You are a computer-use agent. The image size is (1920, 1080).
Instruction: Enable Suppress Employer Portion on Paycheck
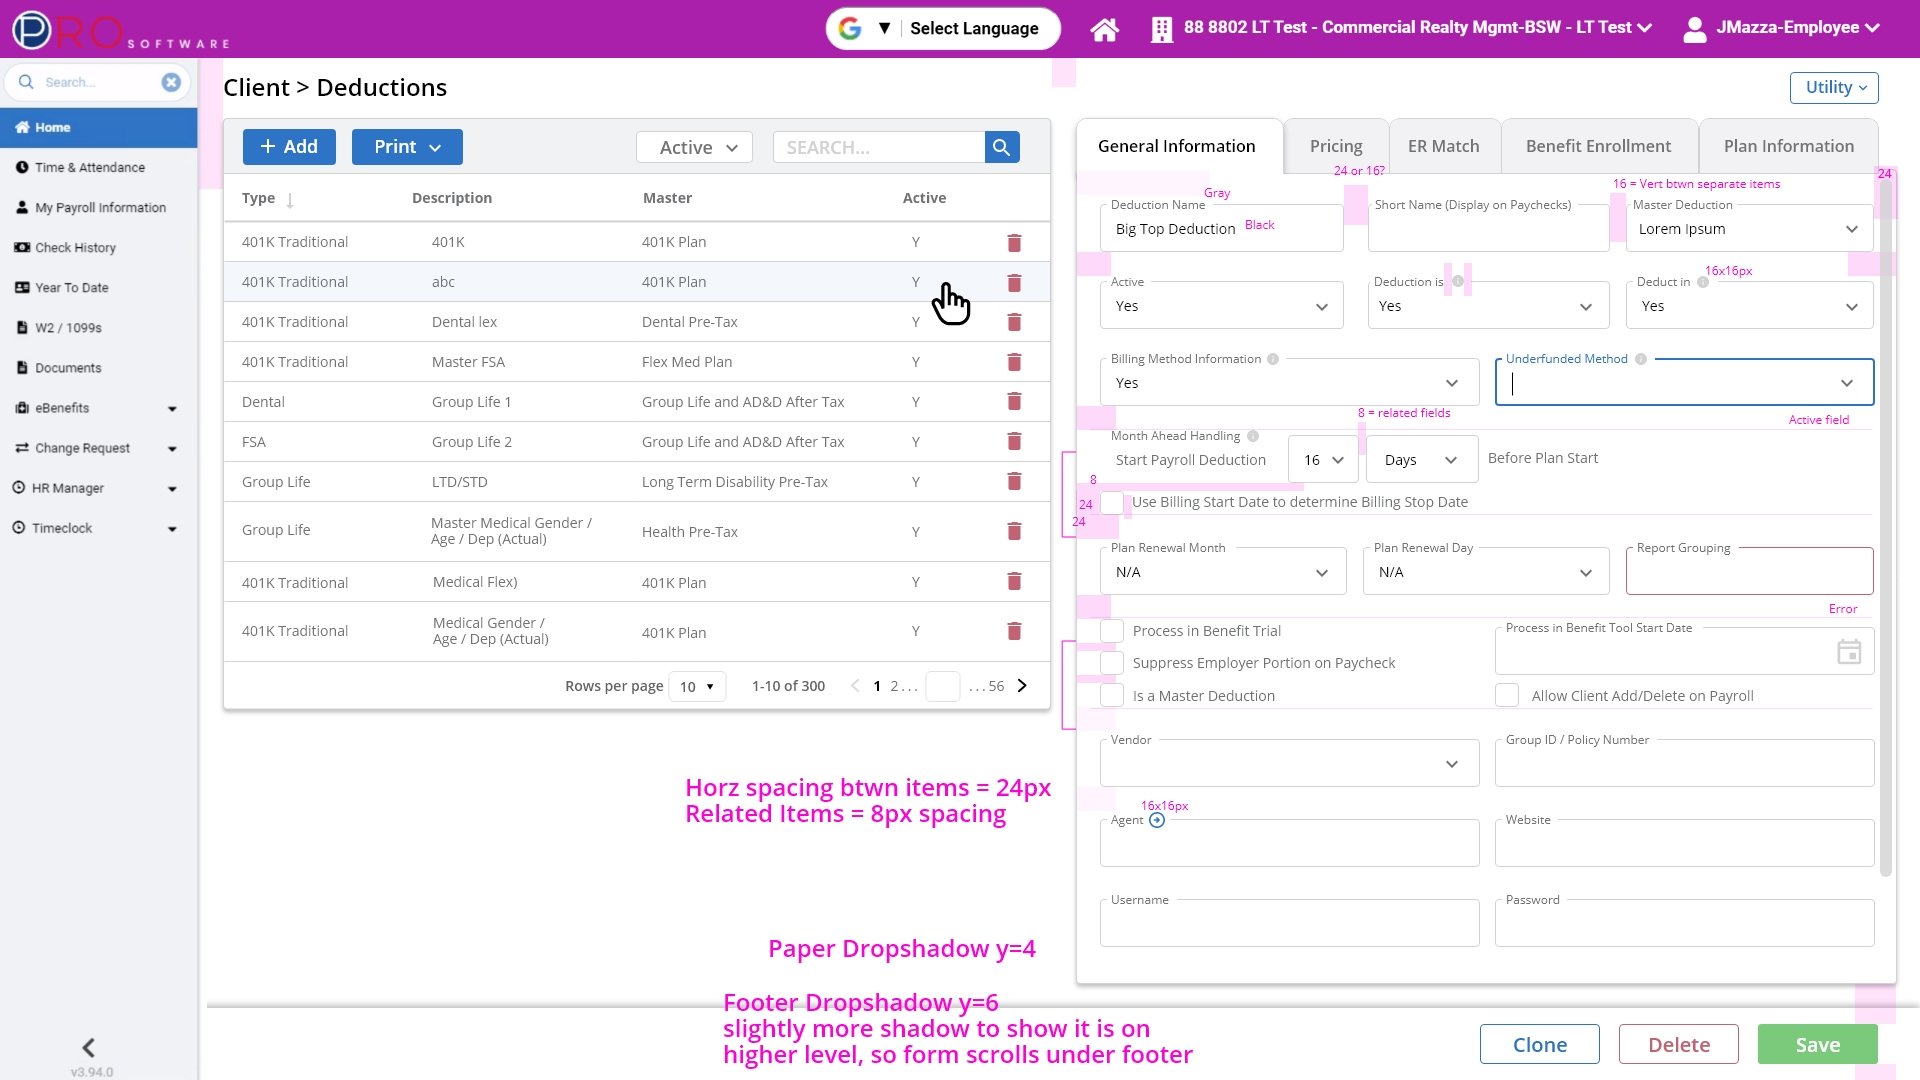point(1112,663)
